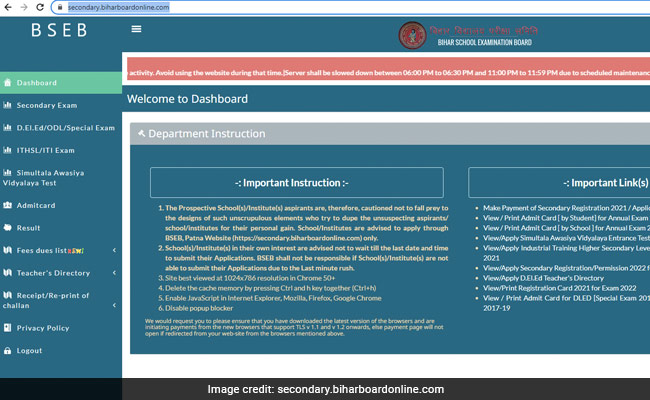Click the Result sidebar icon
The height and width of the screenshot is (400, 650).
8,228
